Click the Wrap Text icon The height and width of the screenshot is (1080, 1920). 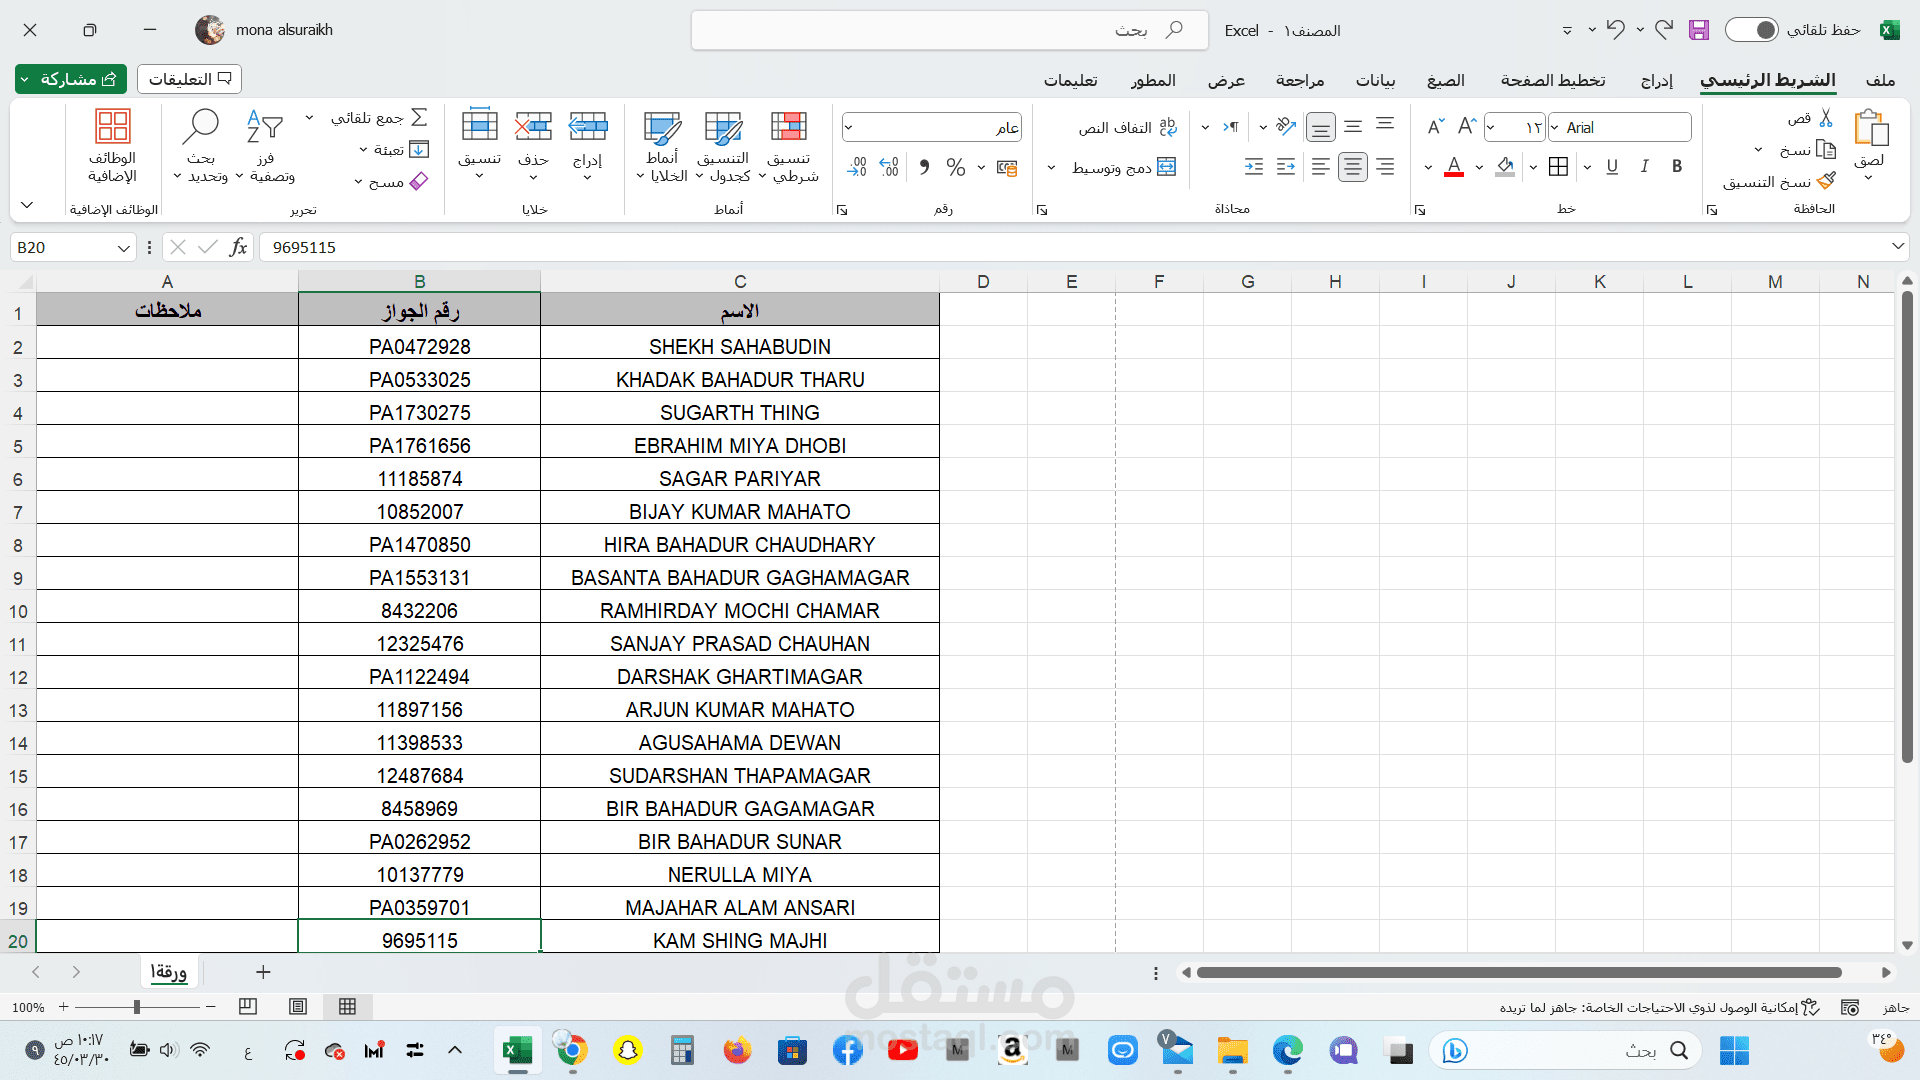coord(1168,127)
